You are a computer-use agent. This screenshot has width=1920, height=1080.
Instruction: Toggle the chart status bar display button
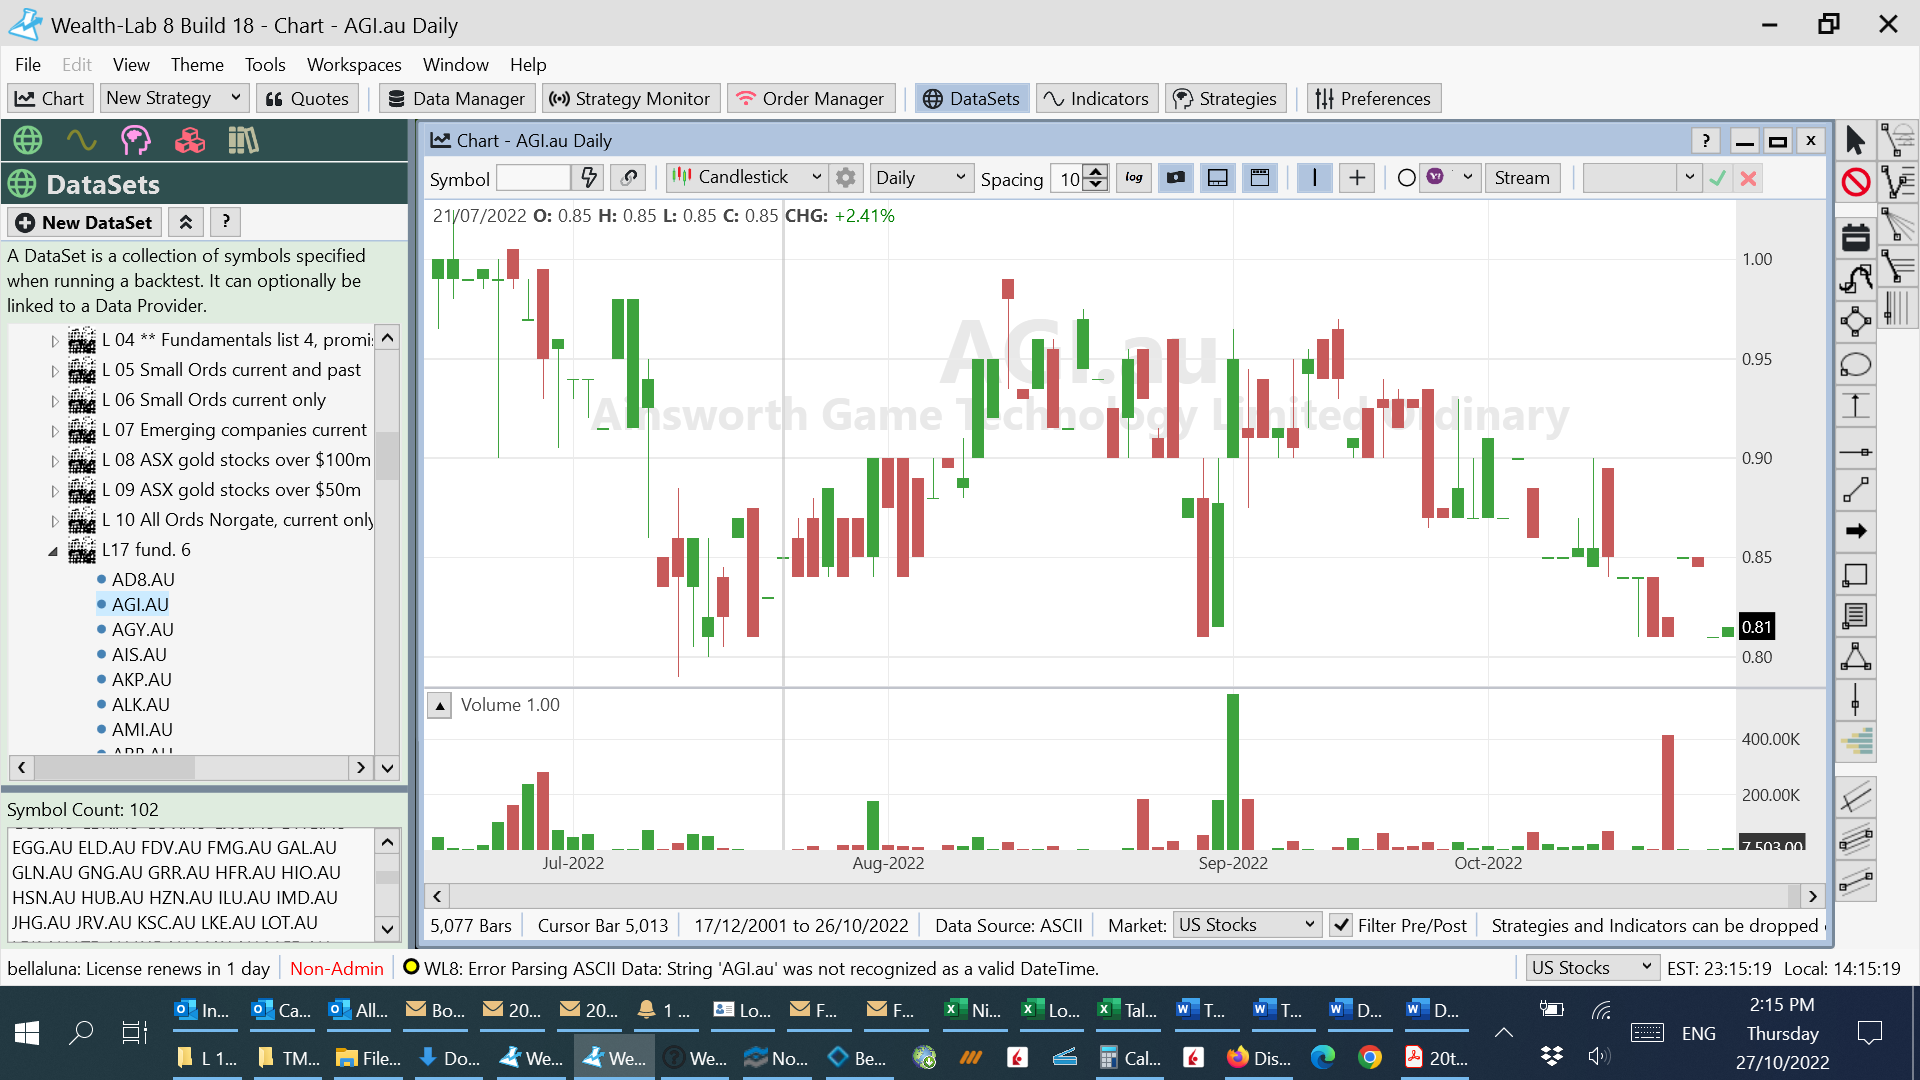1260,178
